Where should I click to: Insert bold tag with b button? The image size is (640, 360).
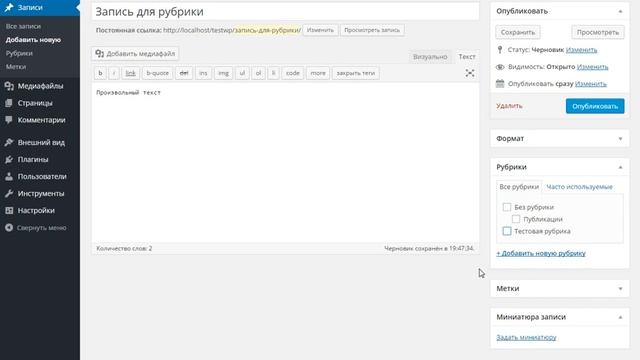pos(100,73)
